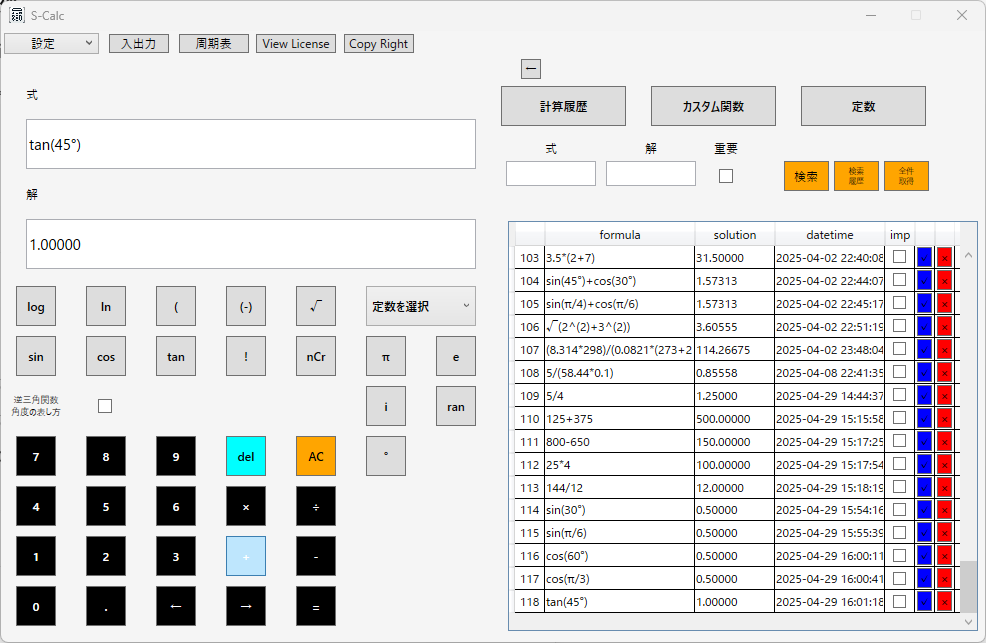986x643 pixels.
Task: Insert the square root symbol
Action: pos(316,306)
